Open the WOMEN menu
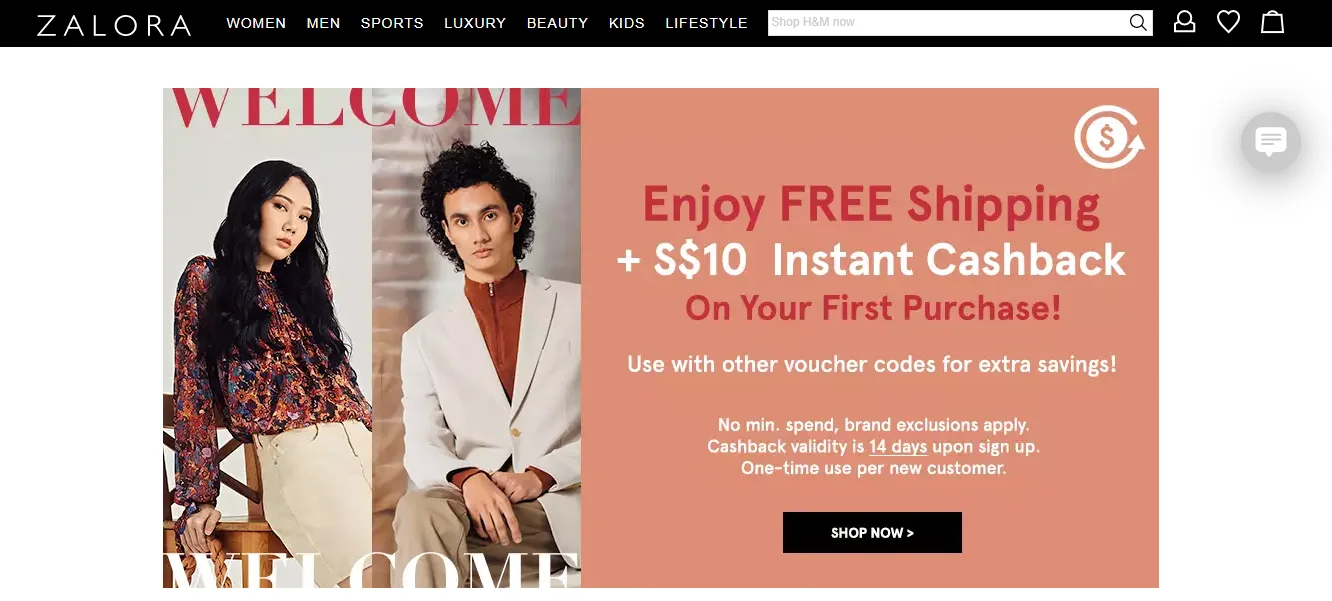1332x601 pixels. 256,23
